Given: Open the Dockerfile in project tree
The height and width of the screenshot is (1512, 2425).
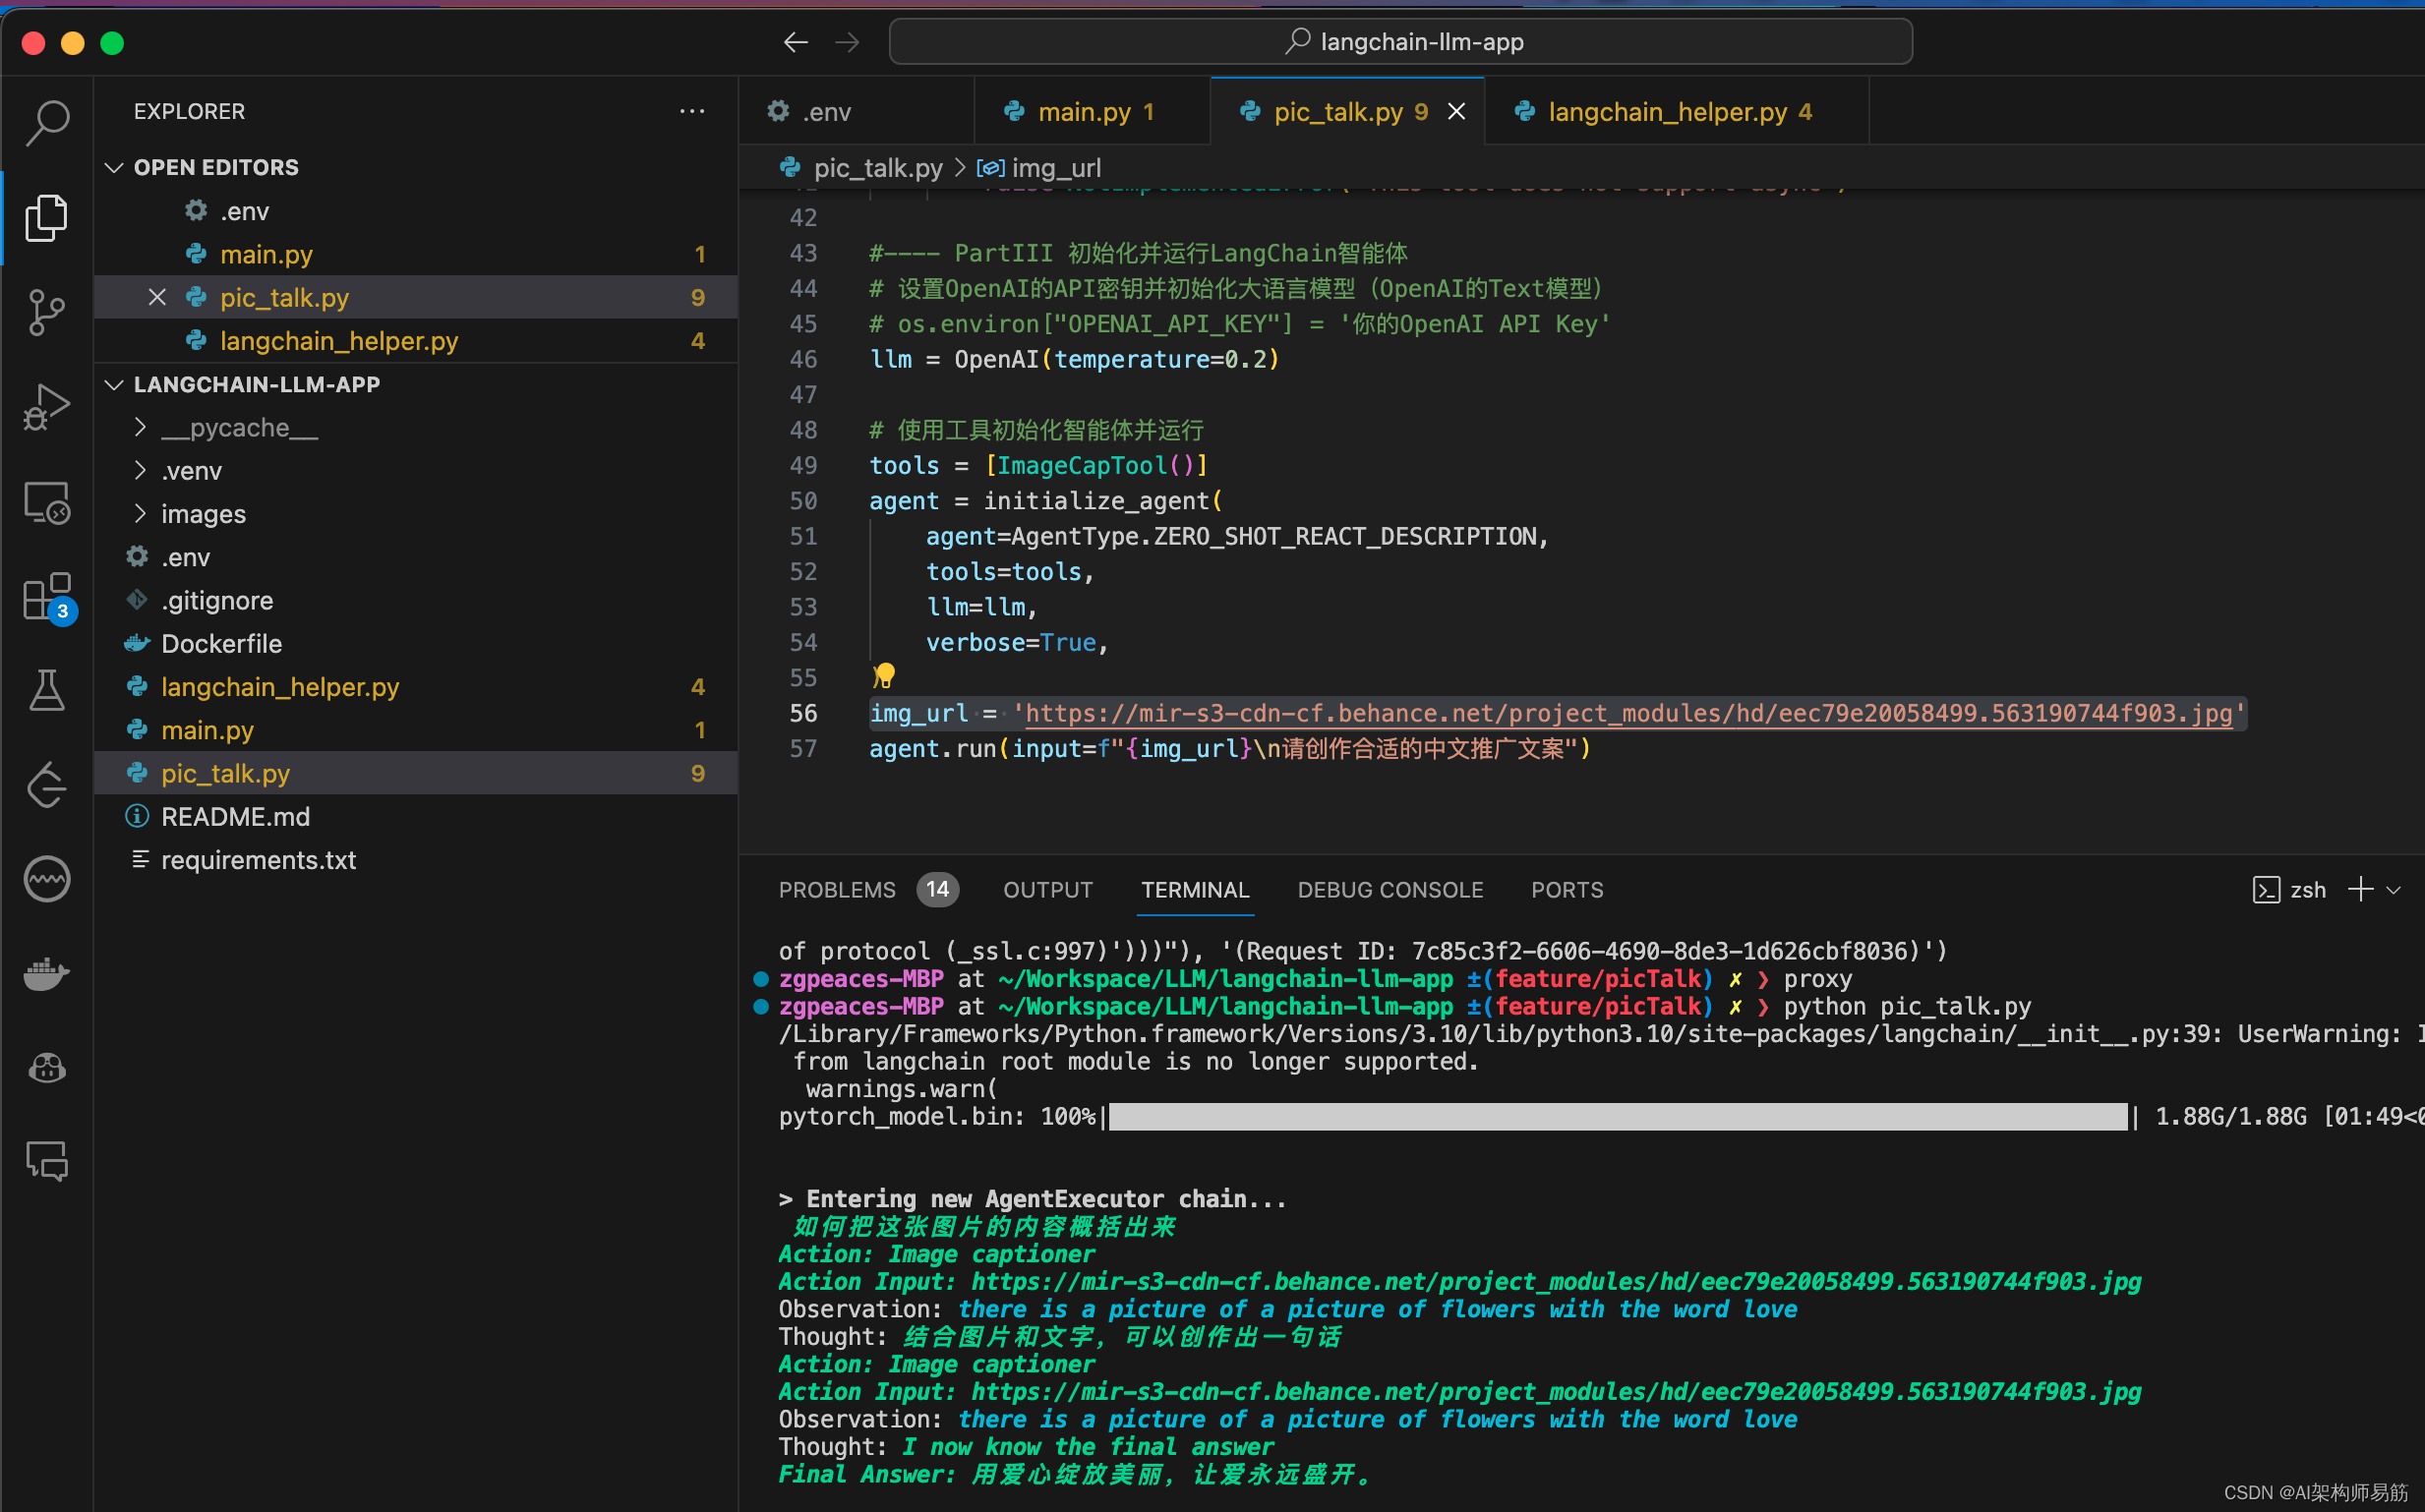Looking at the screenshot, I should tap(416, 642).
